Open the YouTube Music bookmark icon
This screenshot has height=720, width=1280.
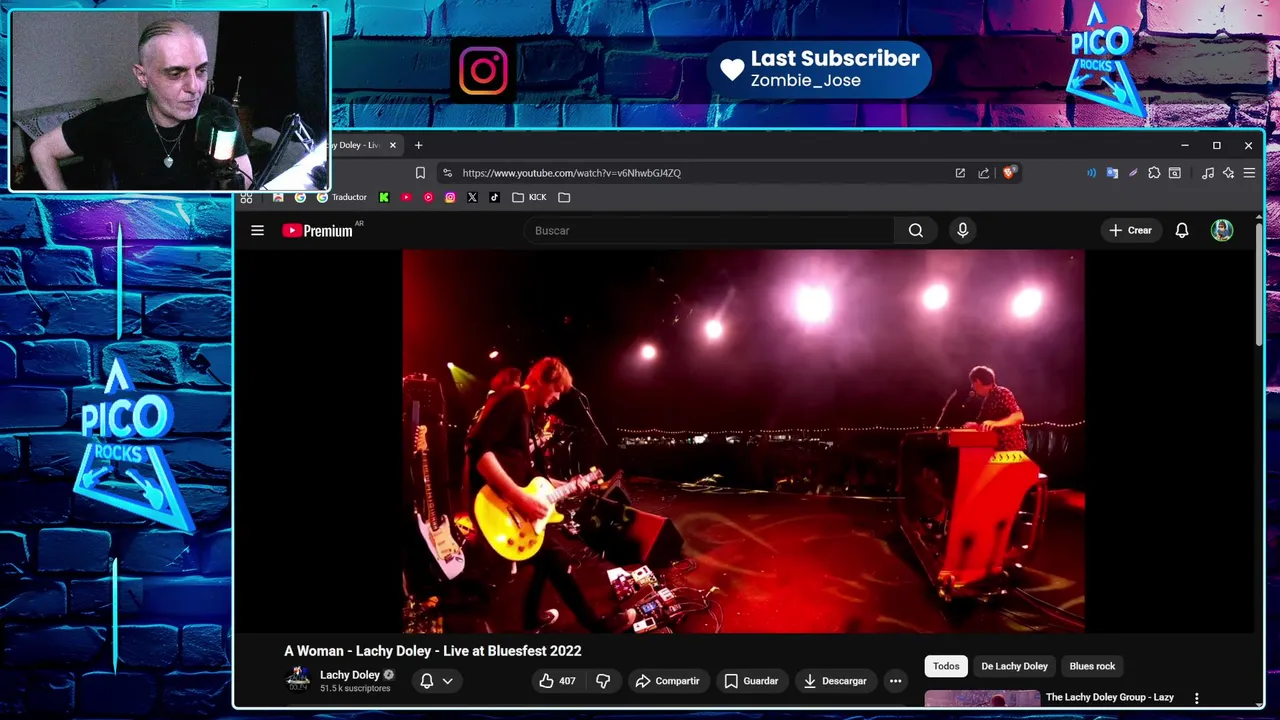click(428, 197)
